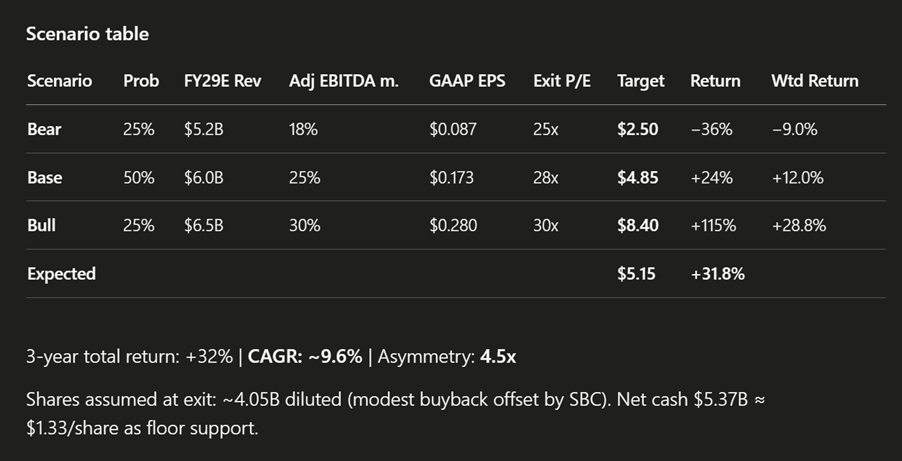Image resolution: width=902 pixels, height=461 pixels.
Task: Click the $4.85 Base target price
Action: (x=637, y=177)
